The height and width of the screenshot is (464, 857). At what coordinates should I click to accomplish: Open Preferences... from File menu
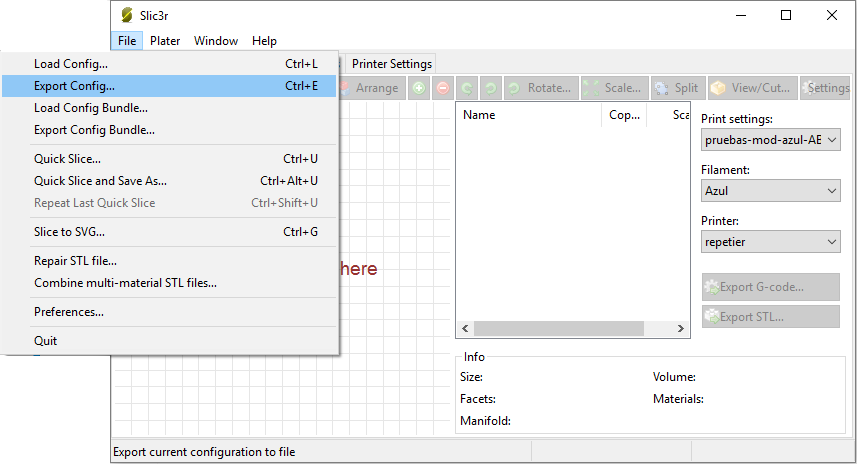169,312
